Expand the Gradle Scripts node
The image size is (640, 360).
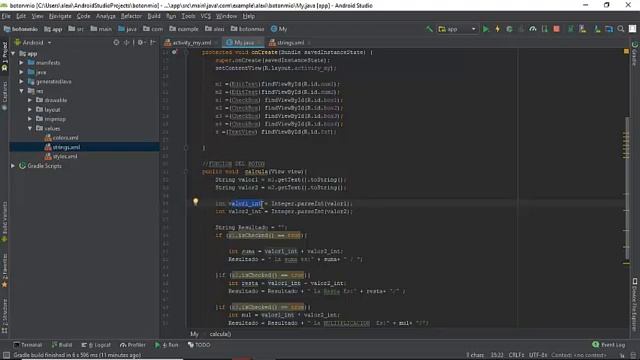point(13,166)
